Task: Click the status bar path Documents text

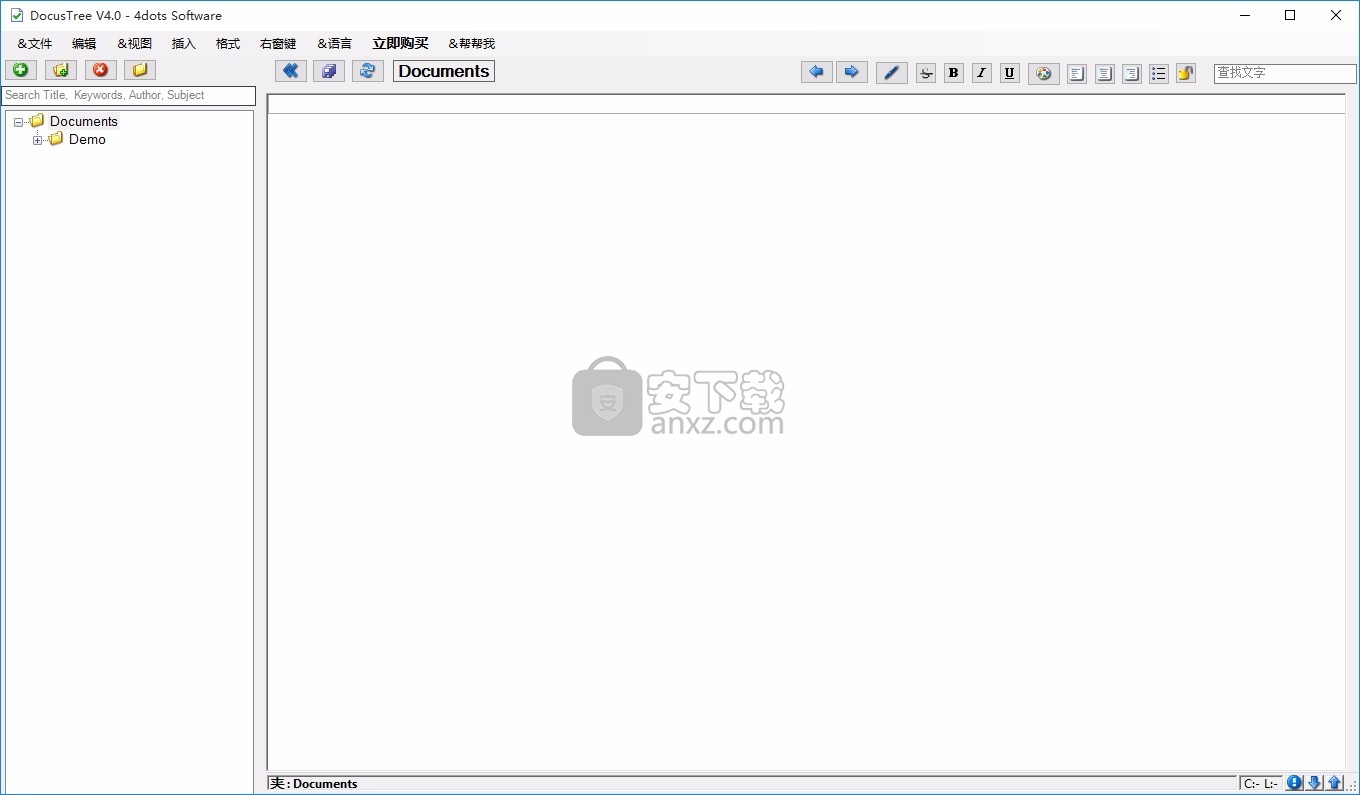Action: 325,784
